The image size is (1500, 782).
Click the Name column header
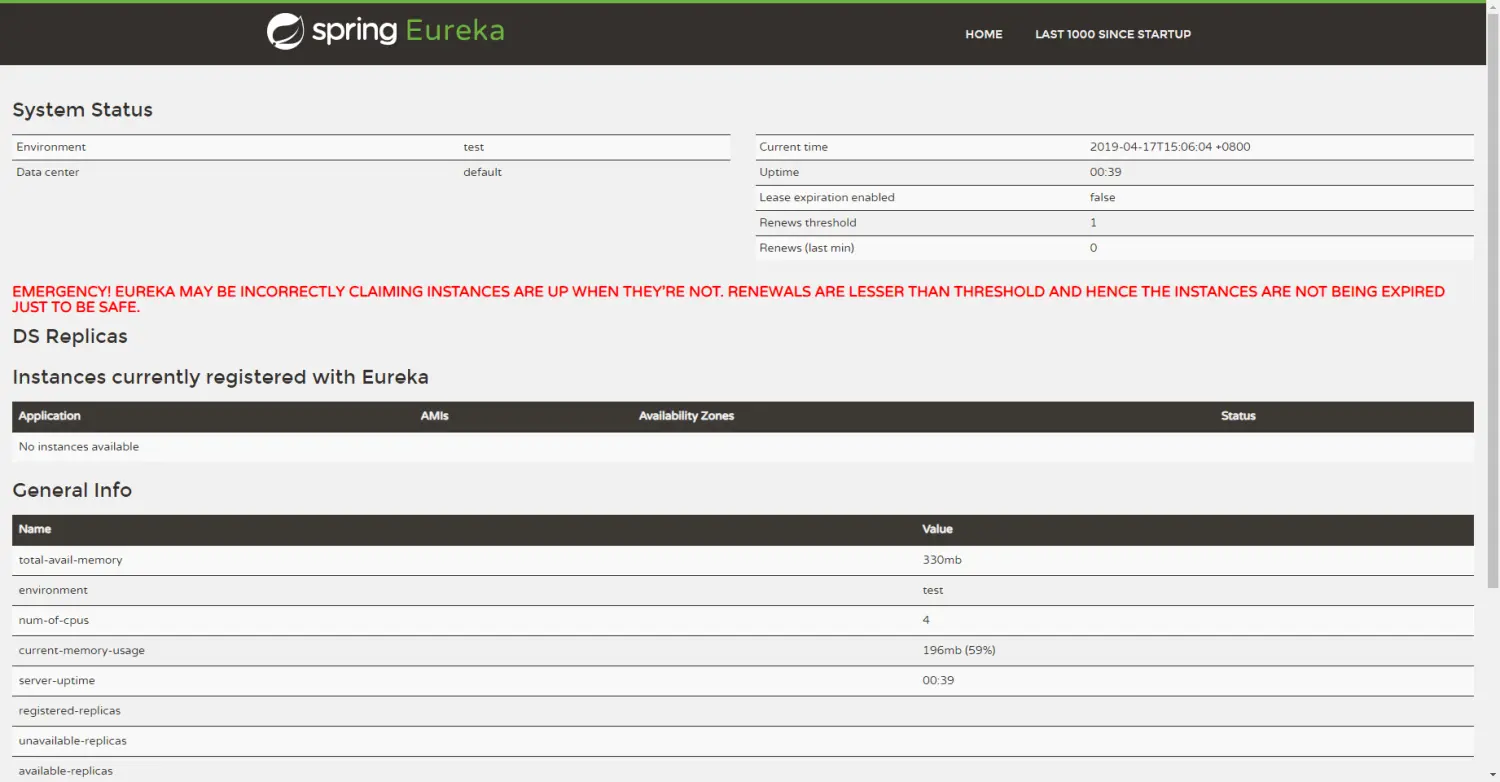[35, 529]
